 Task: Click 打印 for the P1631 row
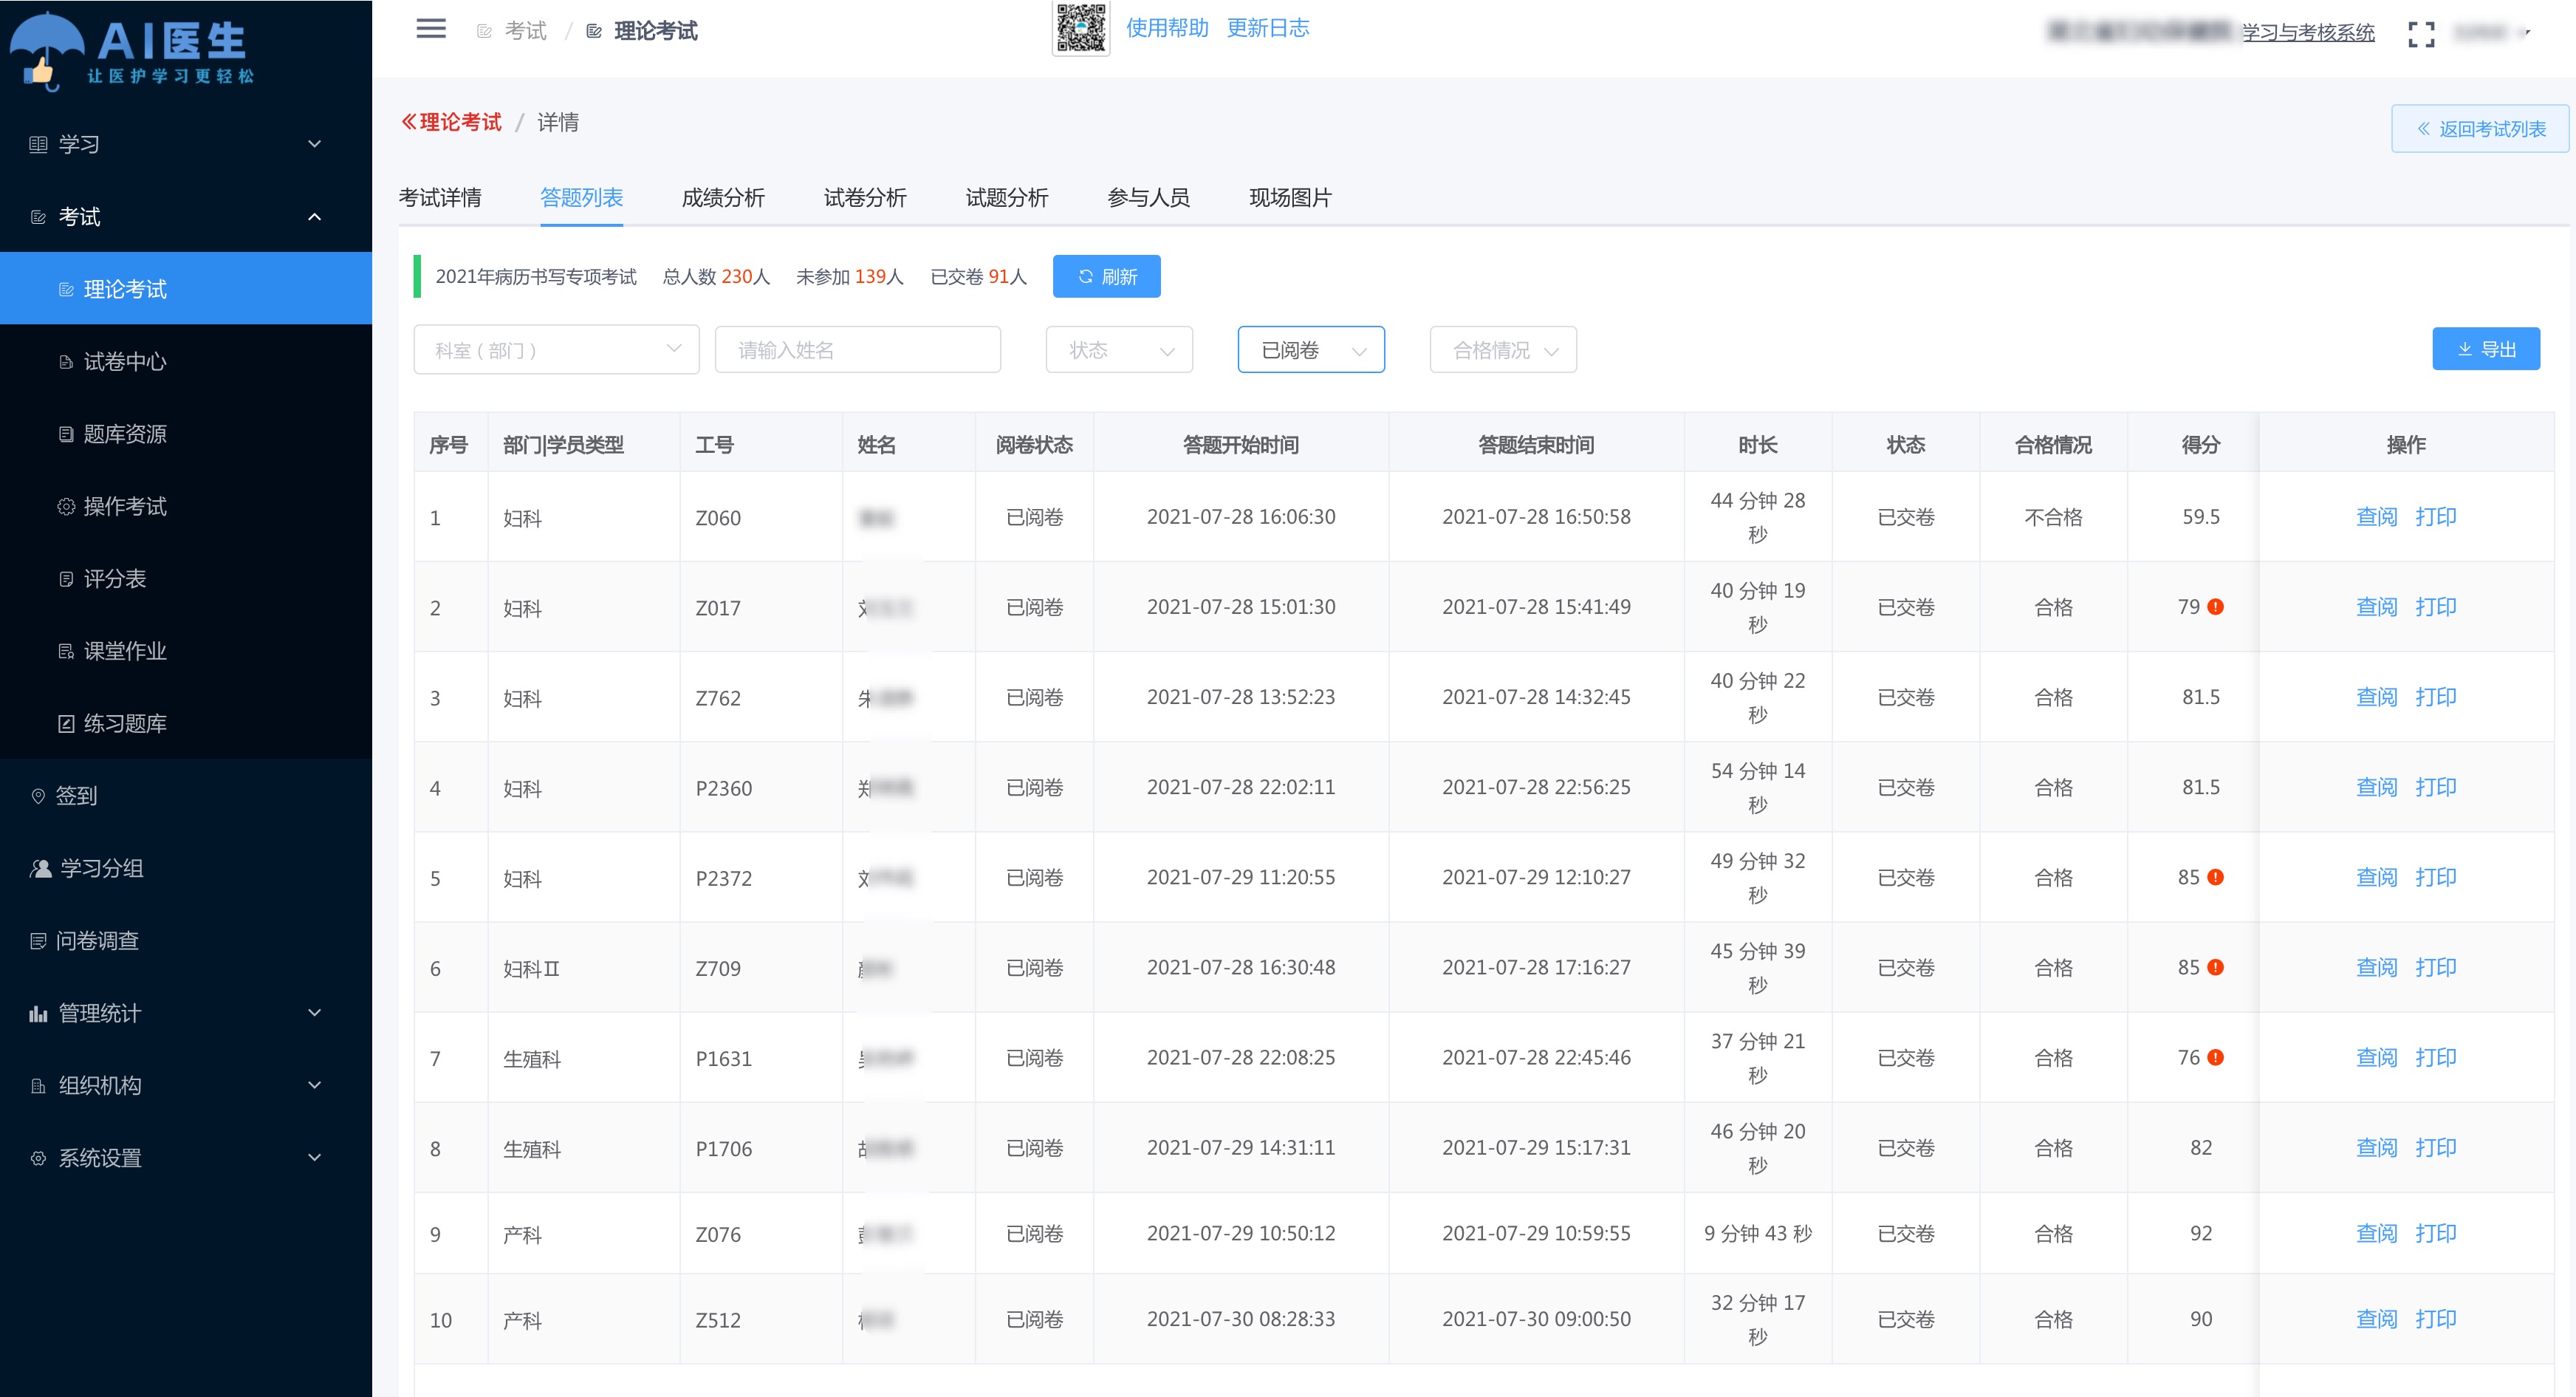[2435, 1057]
